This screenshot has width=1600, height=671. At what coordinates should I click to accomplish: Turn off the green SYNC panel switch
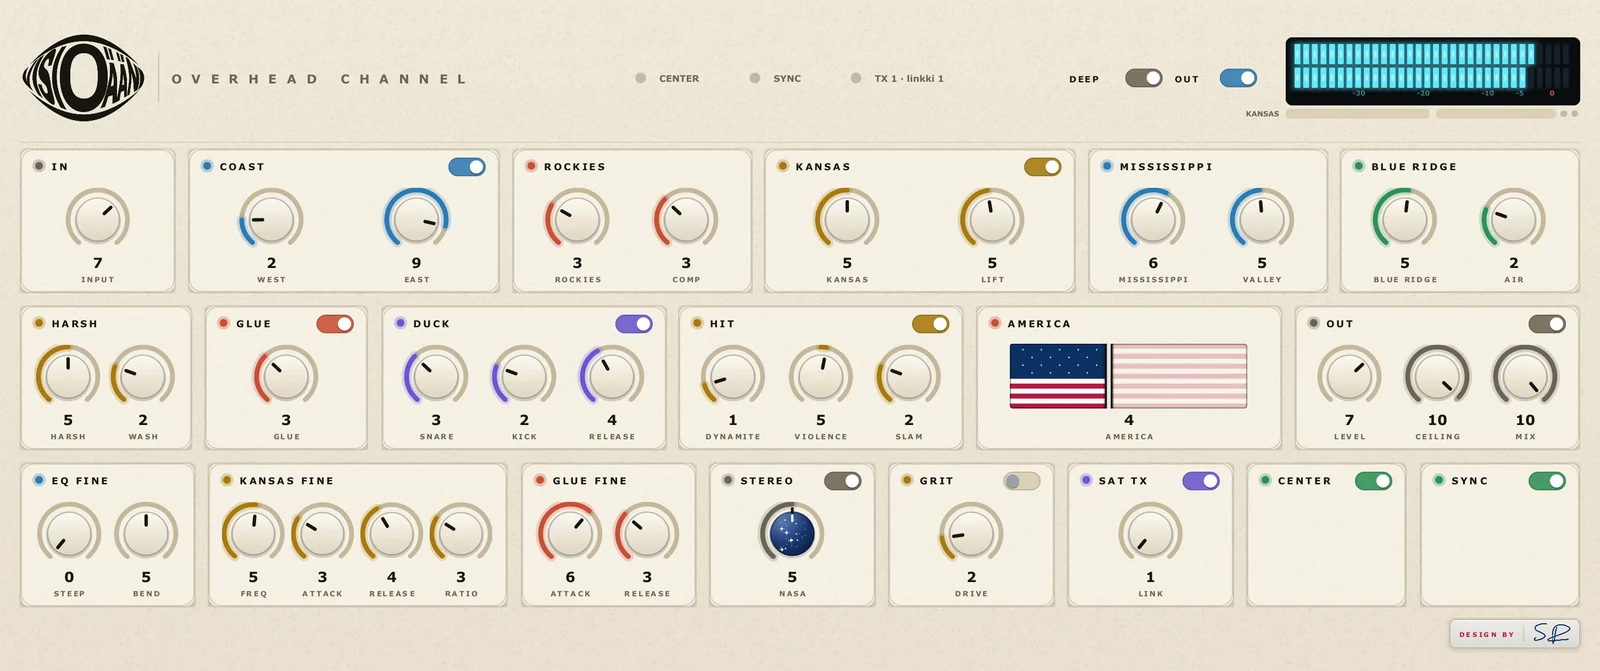coord(1548,481)
